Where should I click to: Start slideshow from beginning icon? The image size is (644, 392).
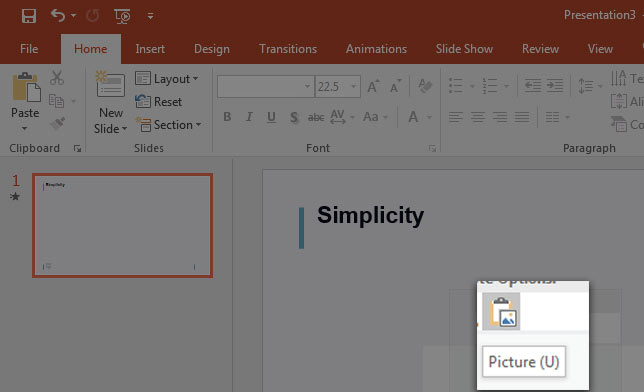coord(122,16)
